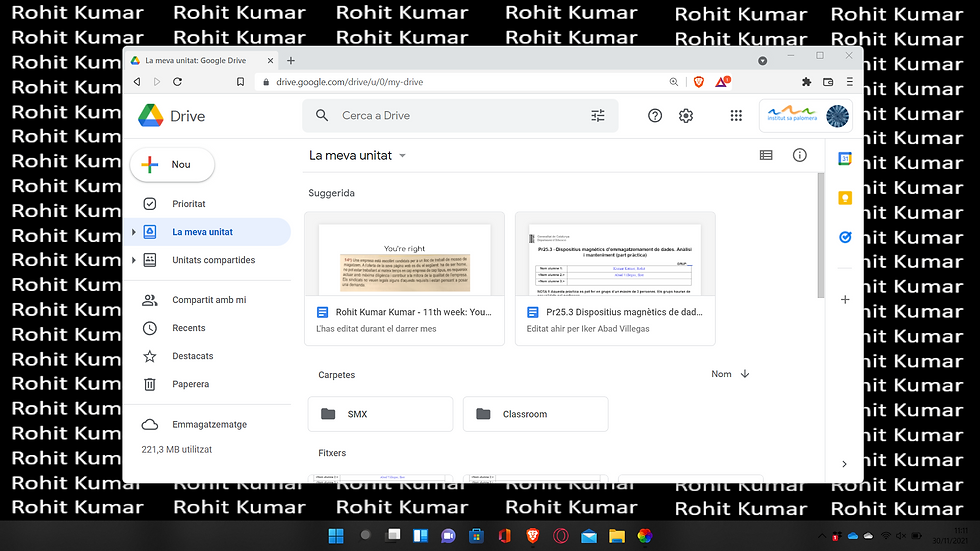This screenshot has width=980, height=551.
Task: Open Emmagatzematge storage page
Action: [x=208, y=424]
